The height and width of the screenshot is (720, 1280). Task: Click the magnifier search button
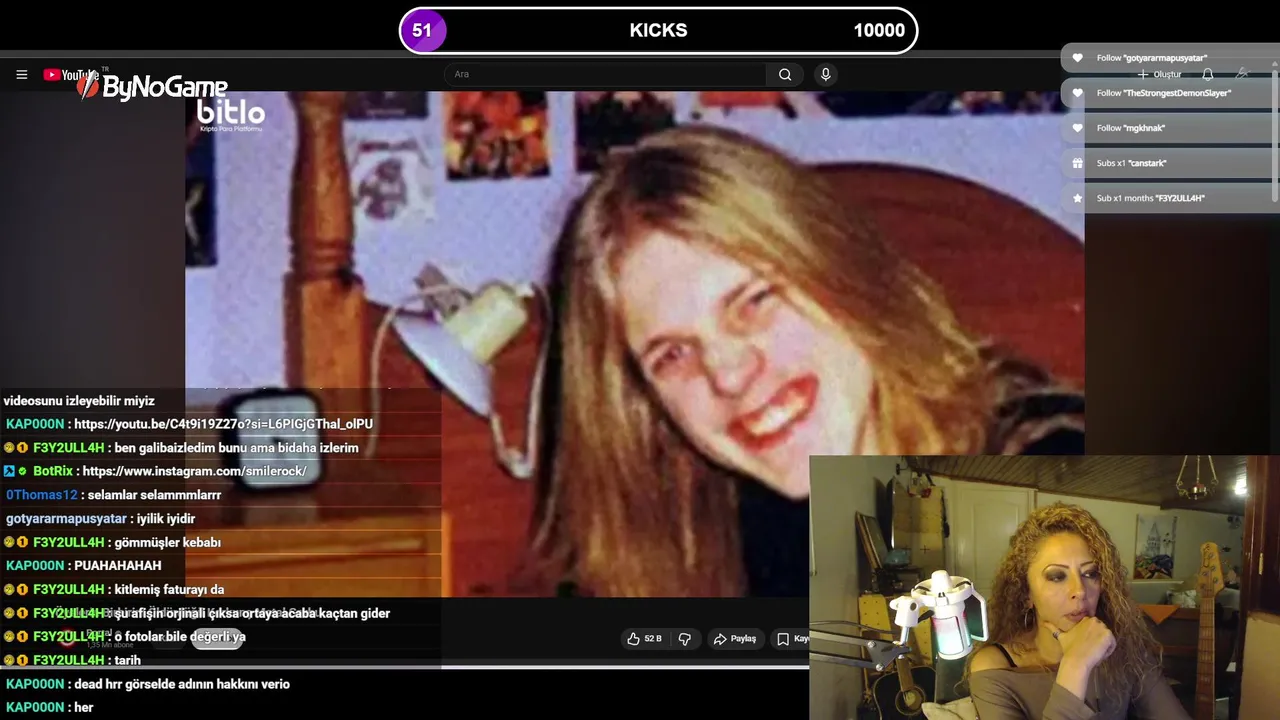click(785, 74)
